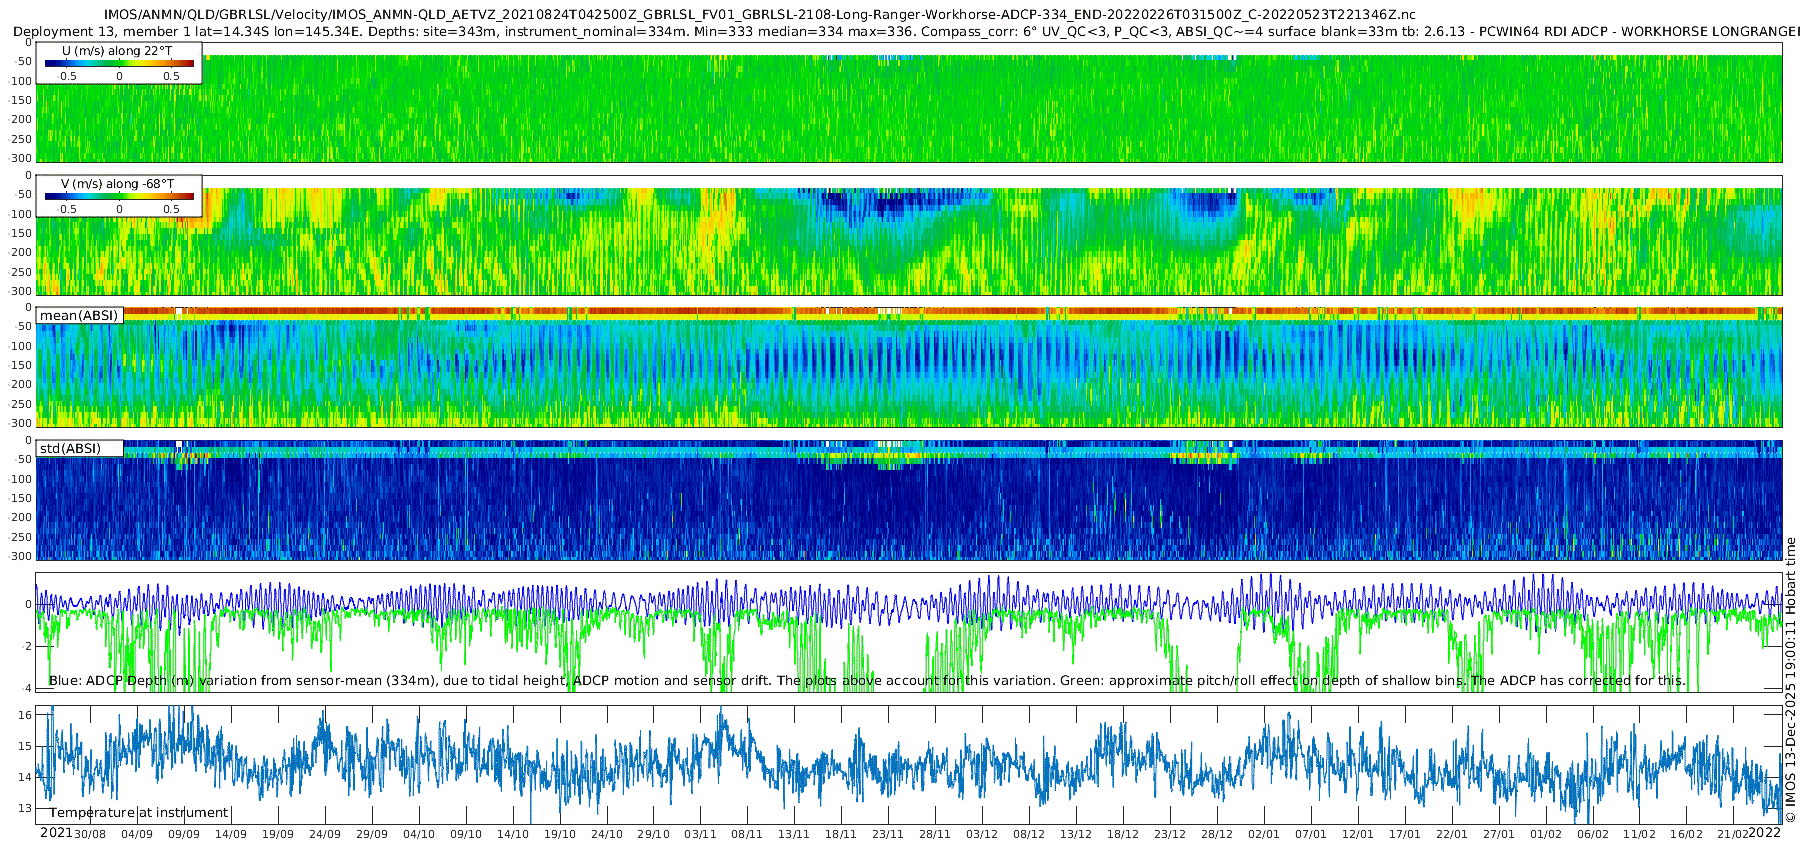Screen dimensions: 1800x850
Task: Click the std(ABSI) panel label
Action: pos(71,449)
